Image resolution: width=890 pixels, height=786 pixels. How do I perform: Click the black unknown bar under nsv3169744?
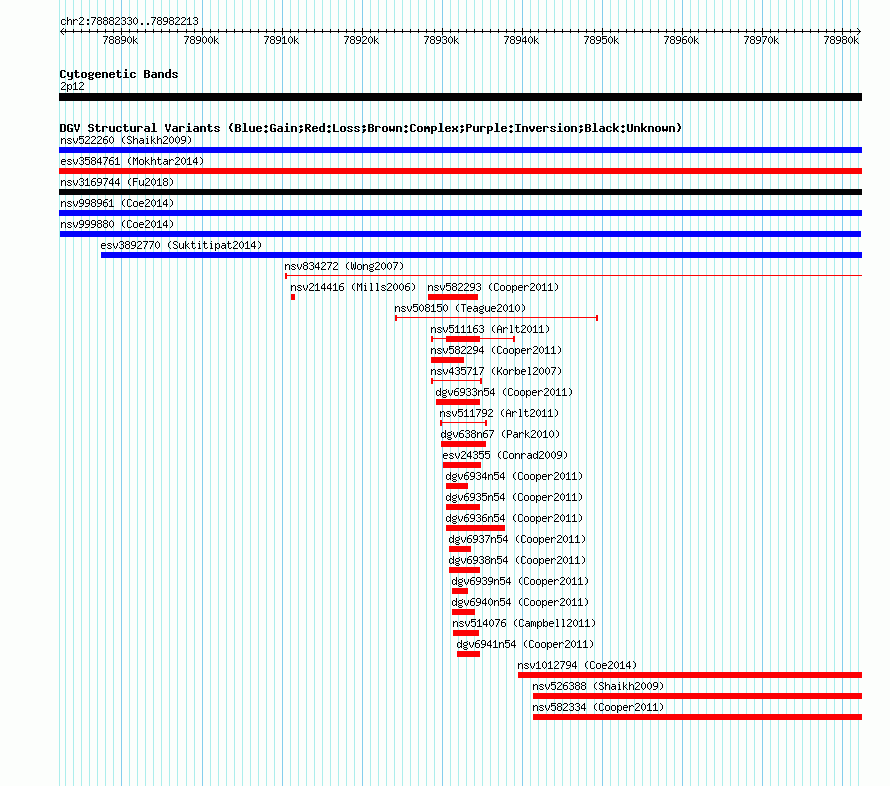(x=460, y=192)
